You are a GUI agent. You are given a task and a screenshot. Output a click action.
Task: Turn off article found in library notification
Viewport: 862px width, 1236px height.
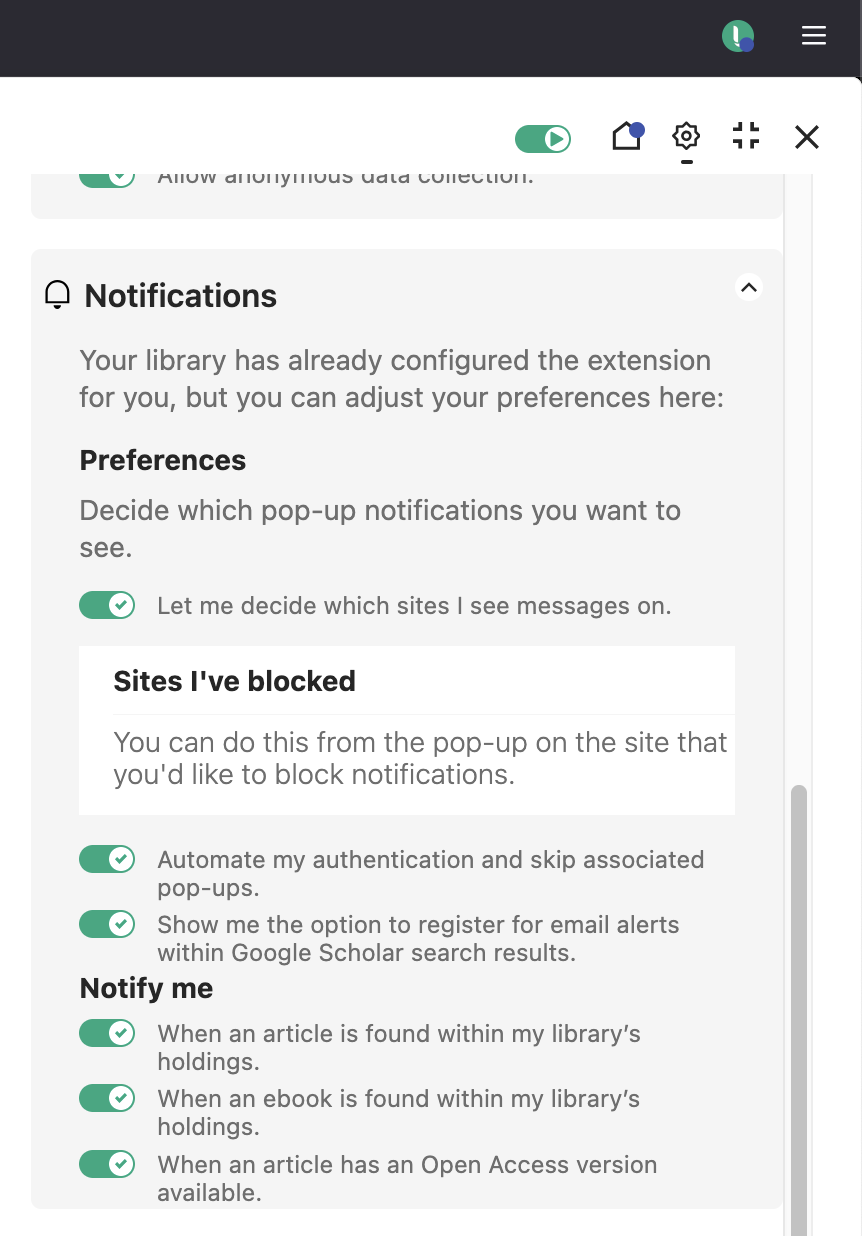[x=107, y=1033]
